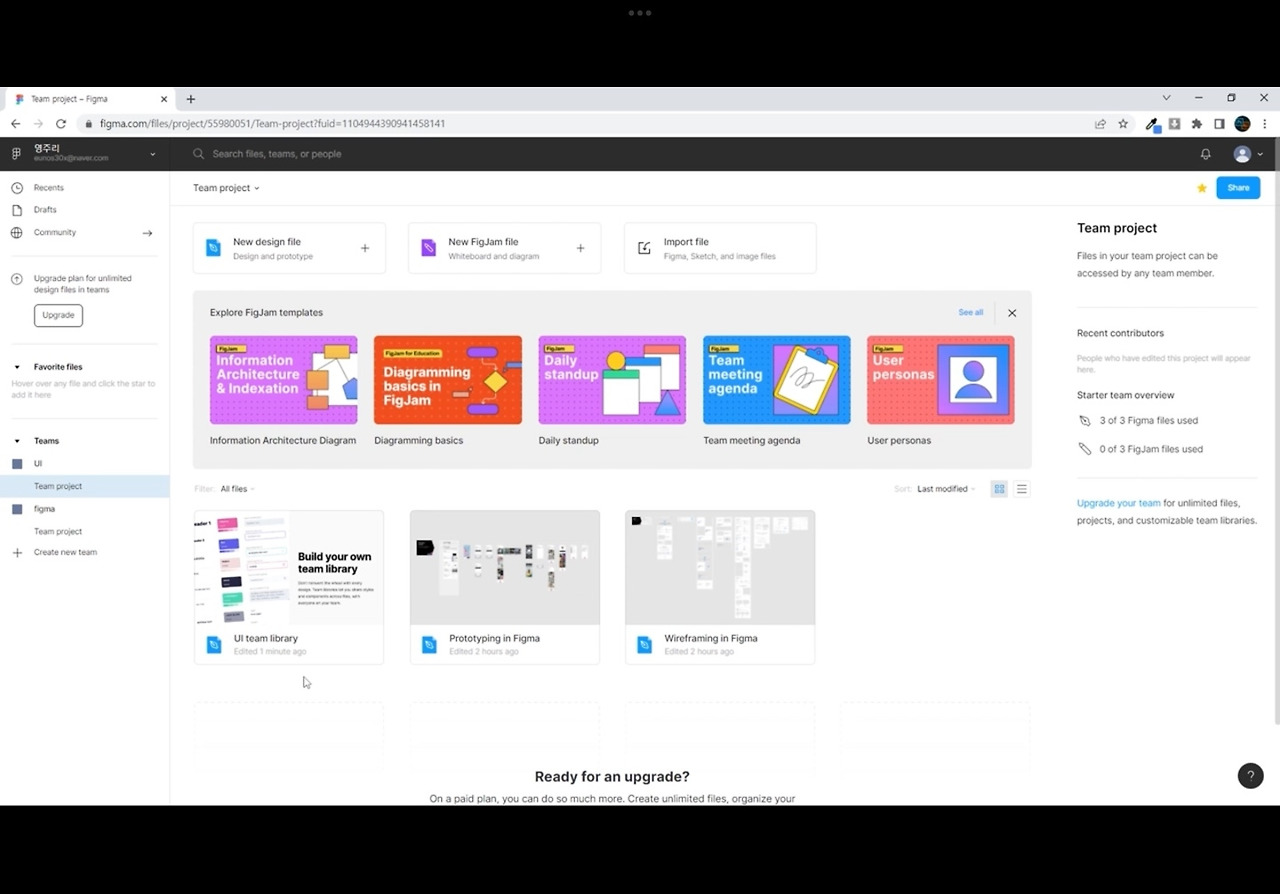Expand the workspace account switcher chevron
Viewport: 1280px width, 894px height.
pos(153,154)
